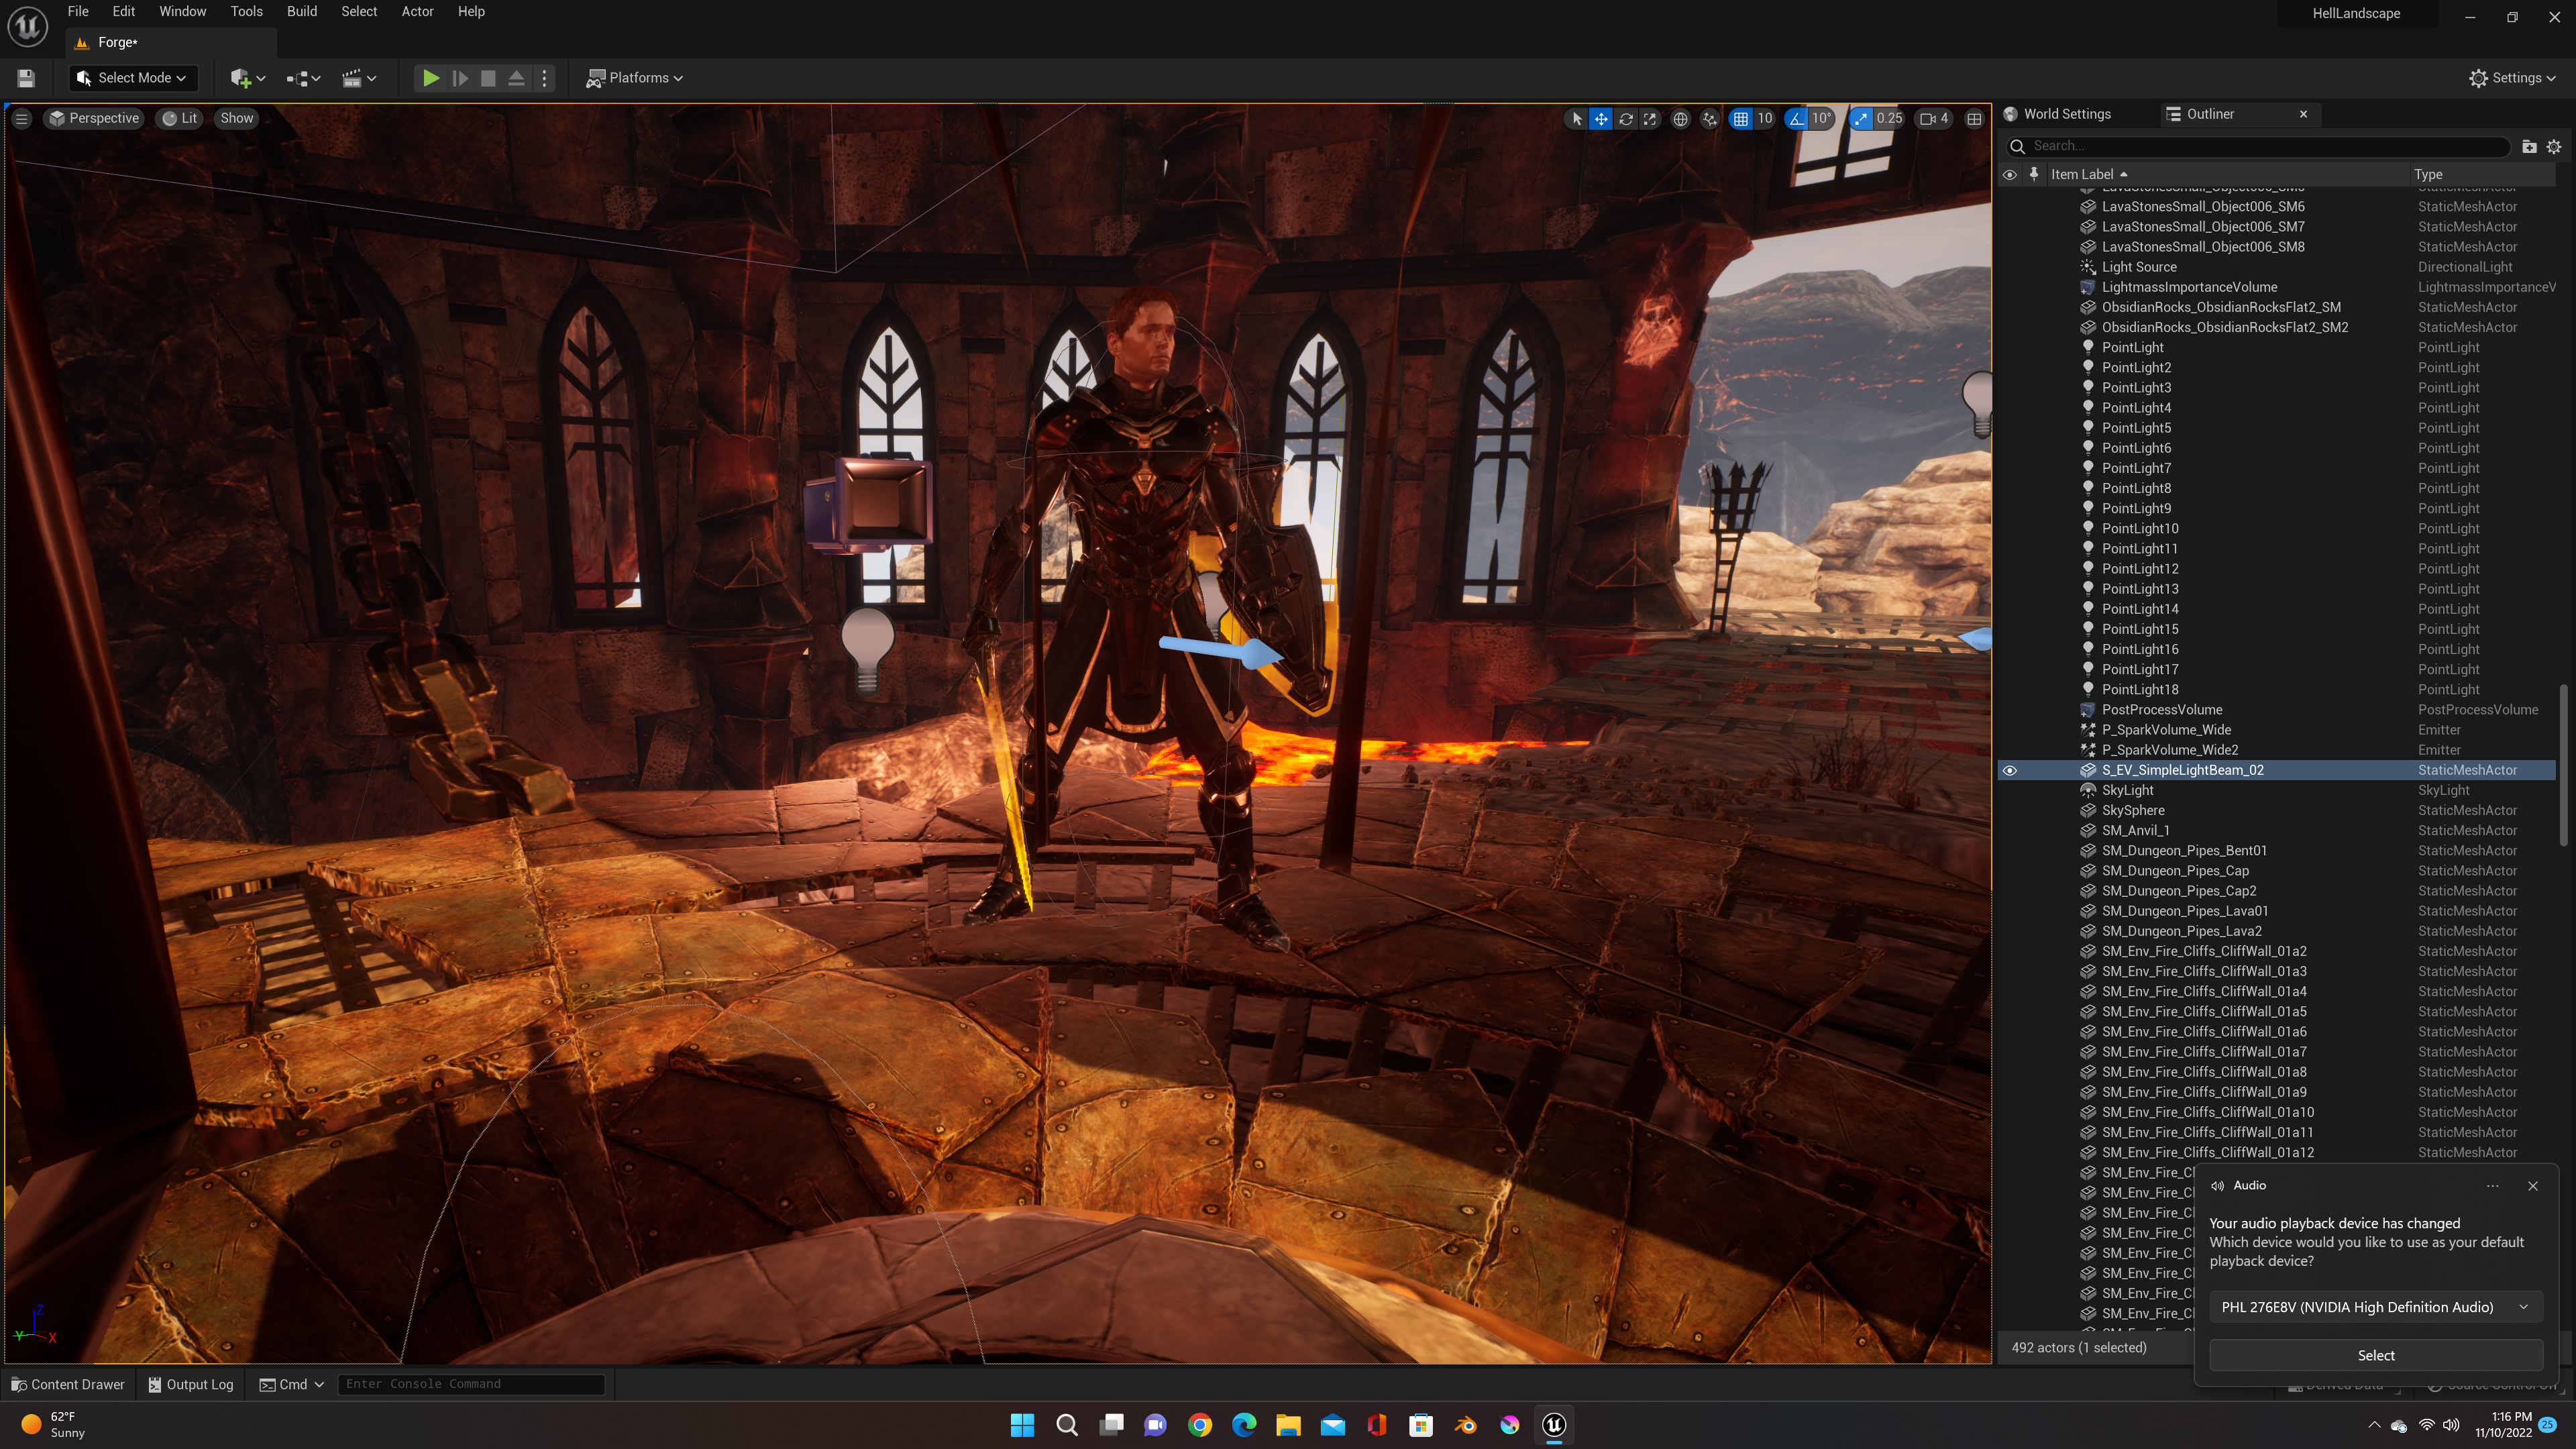Open Outliner settings gear
The image size is (2576, 1449).
2555,146
